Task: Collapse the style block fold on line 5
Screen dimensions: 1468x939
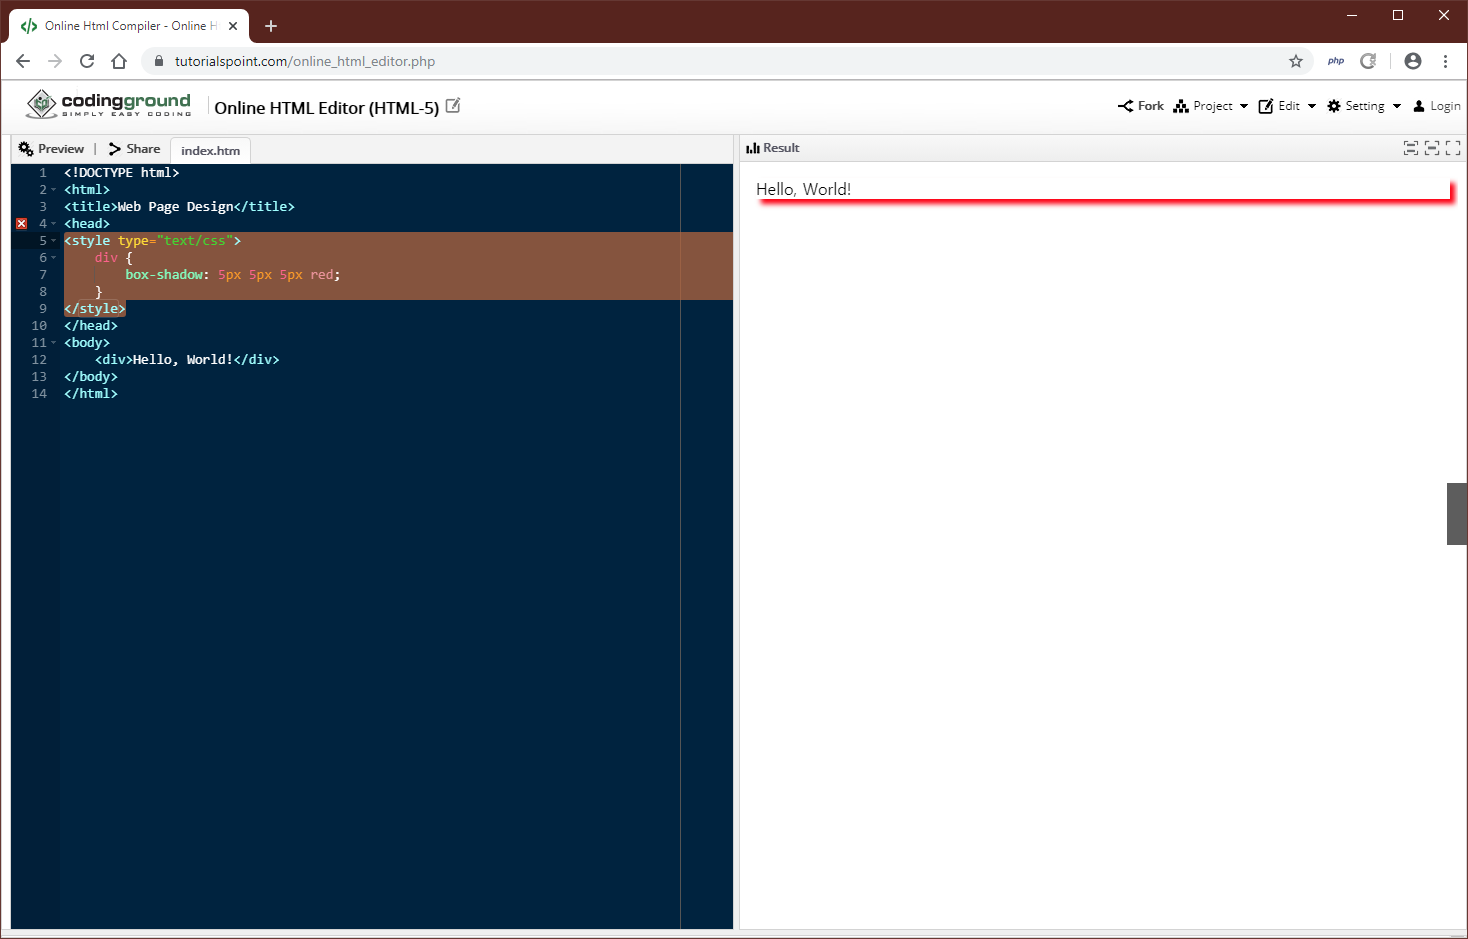Action: click(53, 241)
